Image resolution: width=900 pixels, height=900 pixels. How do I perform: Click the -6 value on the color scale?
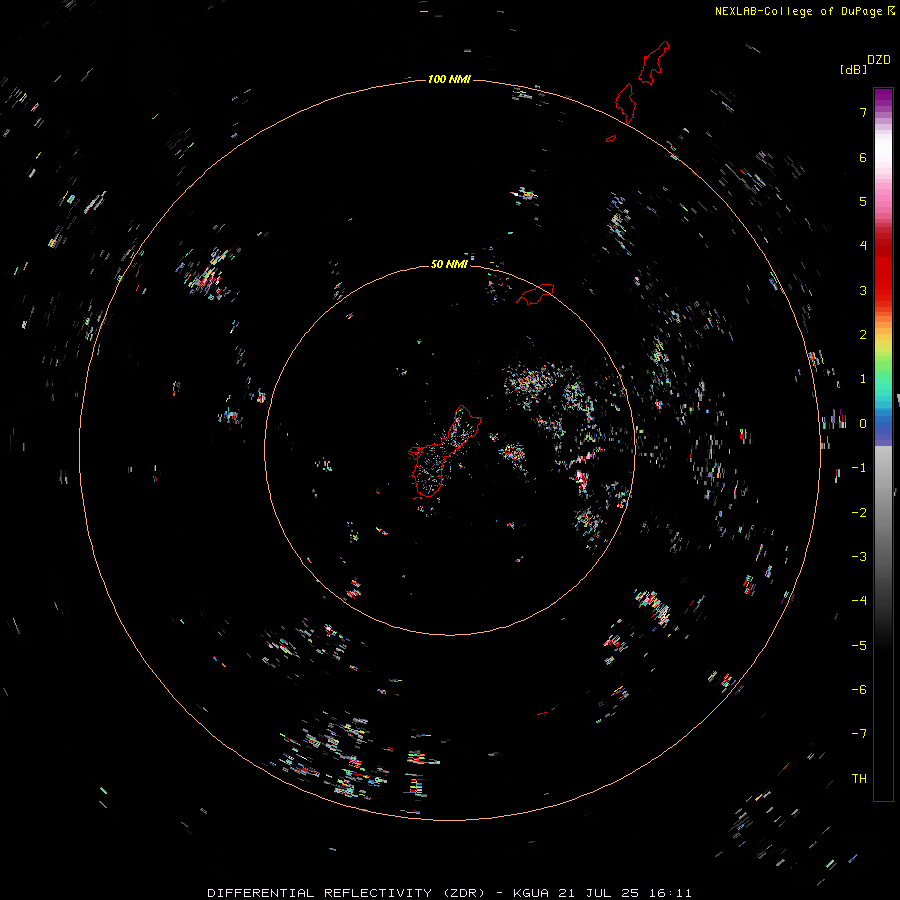(859, 690)
